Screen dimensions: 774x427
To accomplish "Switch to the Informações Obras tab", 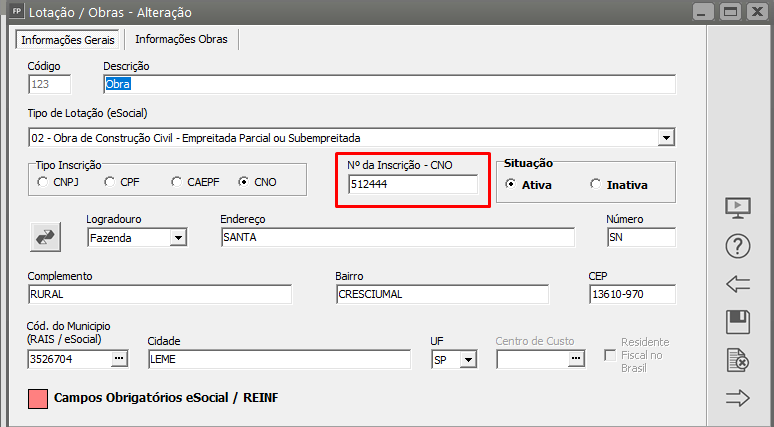I will click(181, 39).
